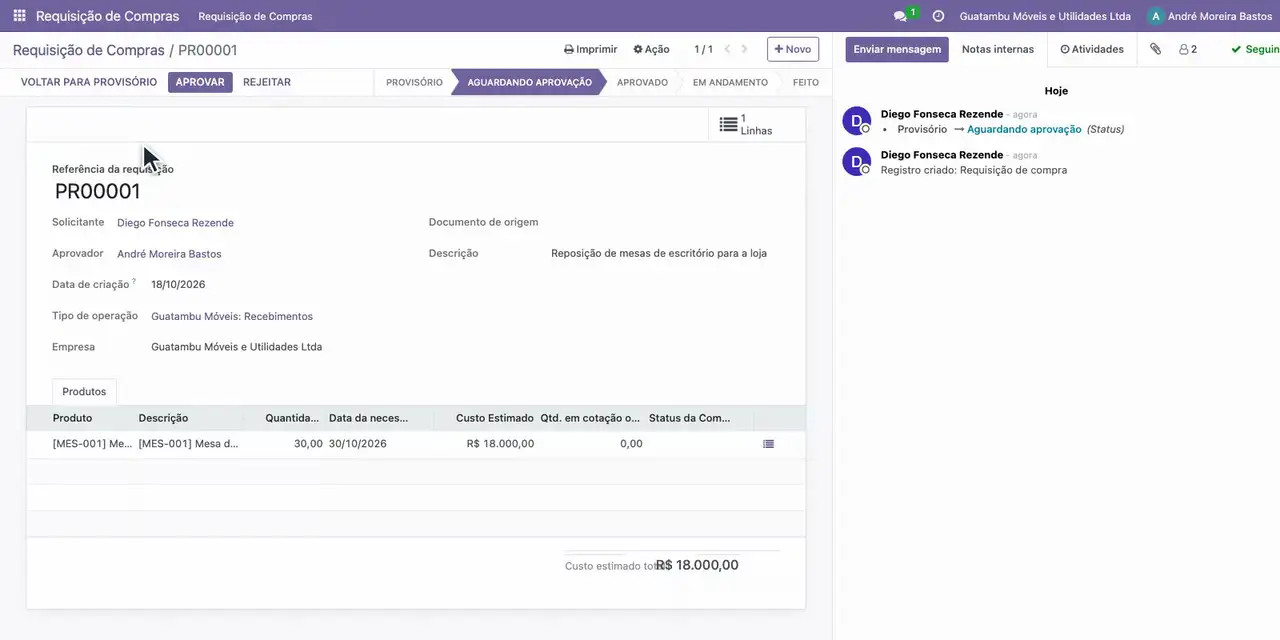Toggle the Seguindo following button

pos(1256,49)
